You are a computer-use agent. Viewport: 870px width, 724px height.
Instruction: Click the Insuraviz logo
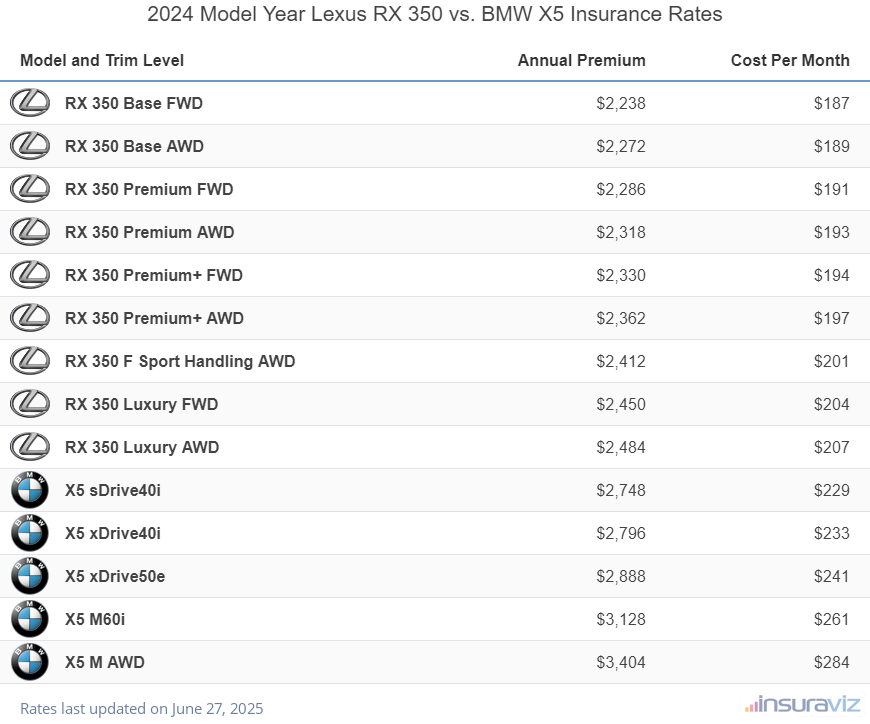(802, 705)
